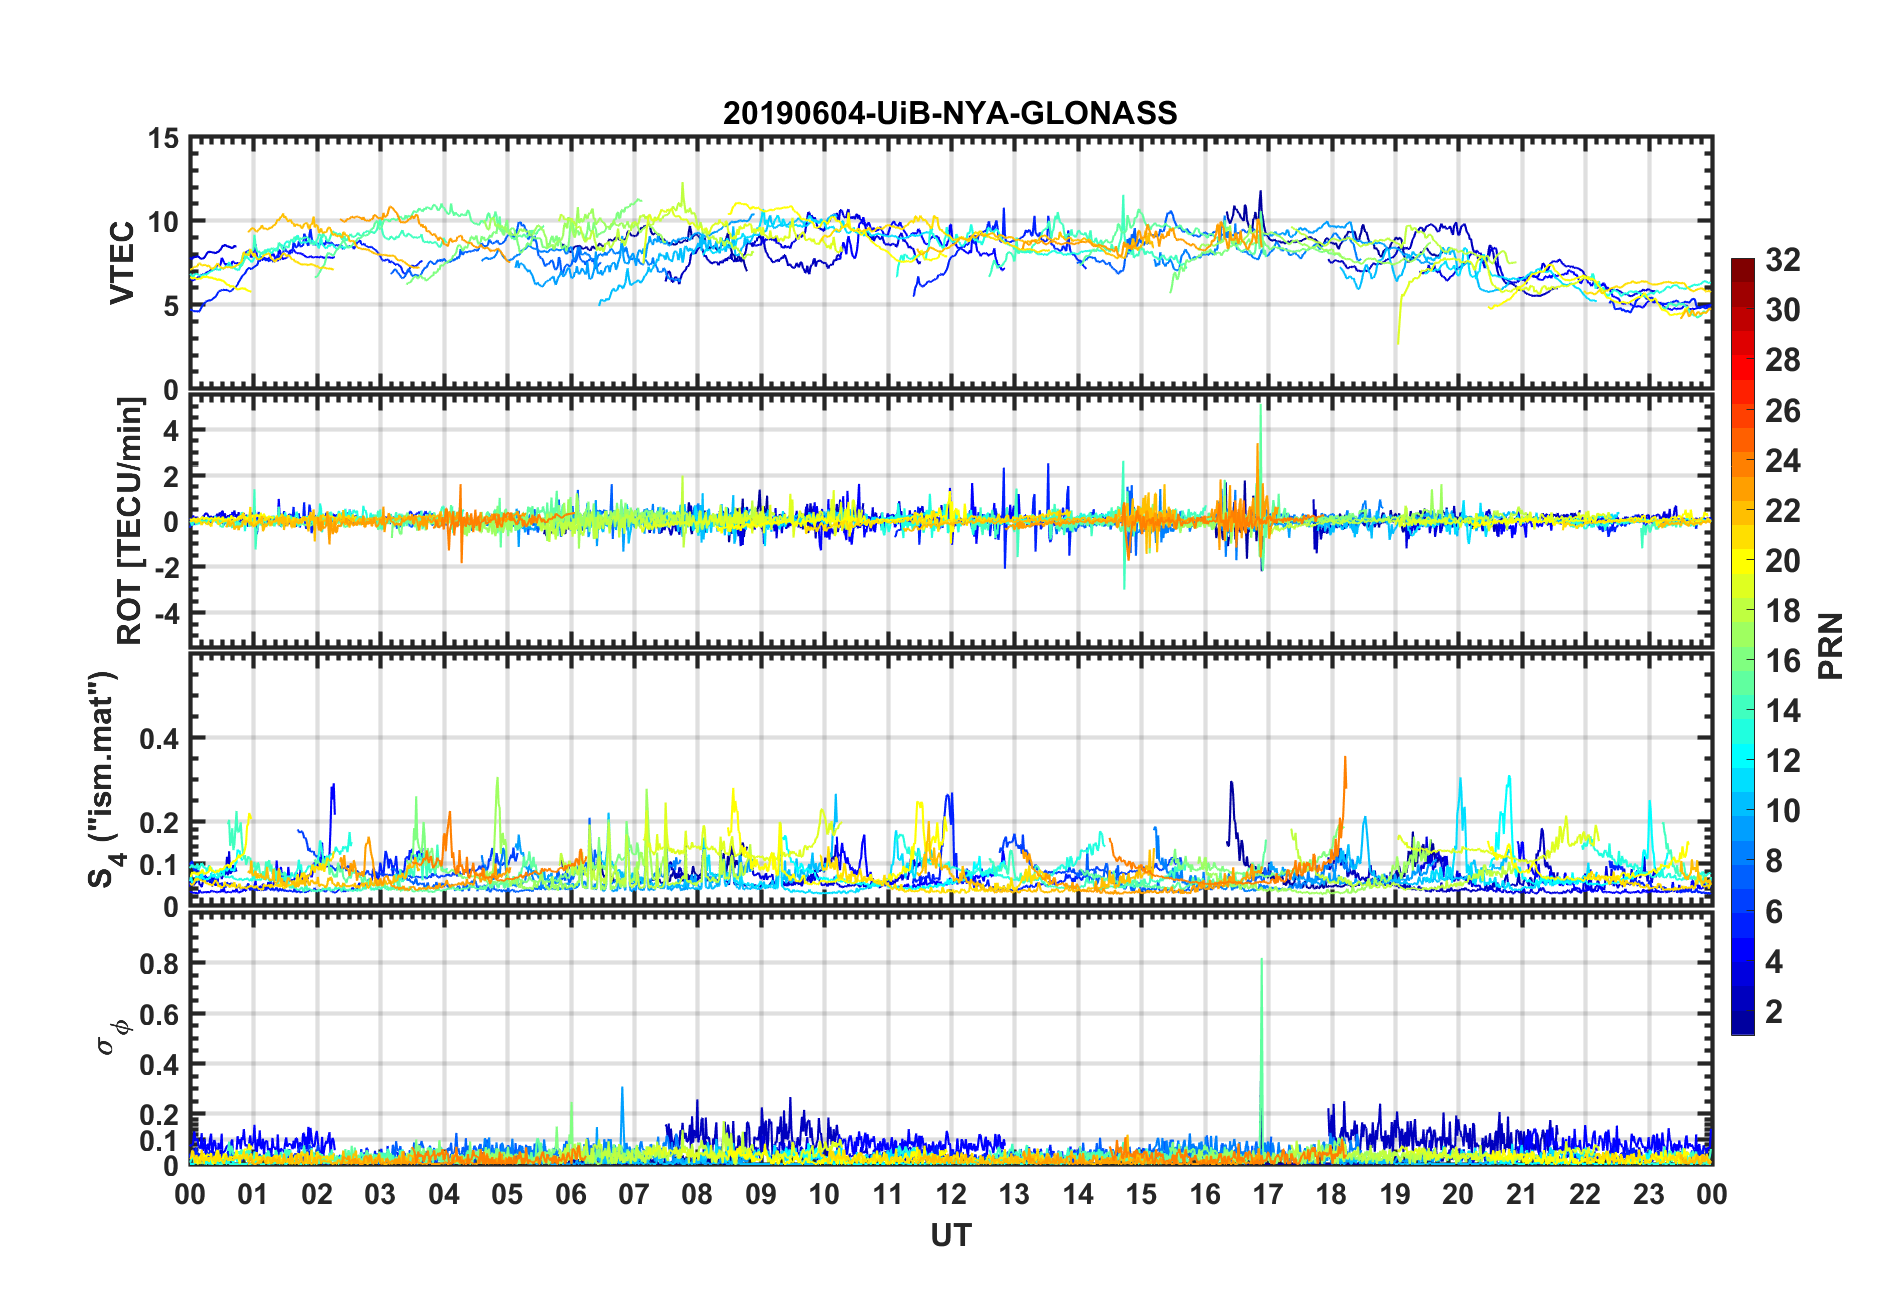Click the PRN colorbar label
The width and height of the screenshot is (1902, 1292).
pyautogui.click(x=1830, y=646)
